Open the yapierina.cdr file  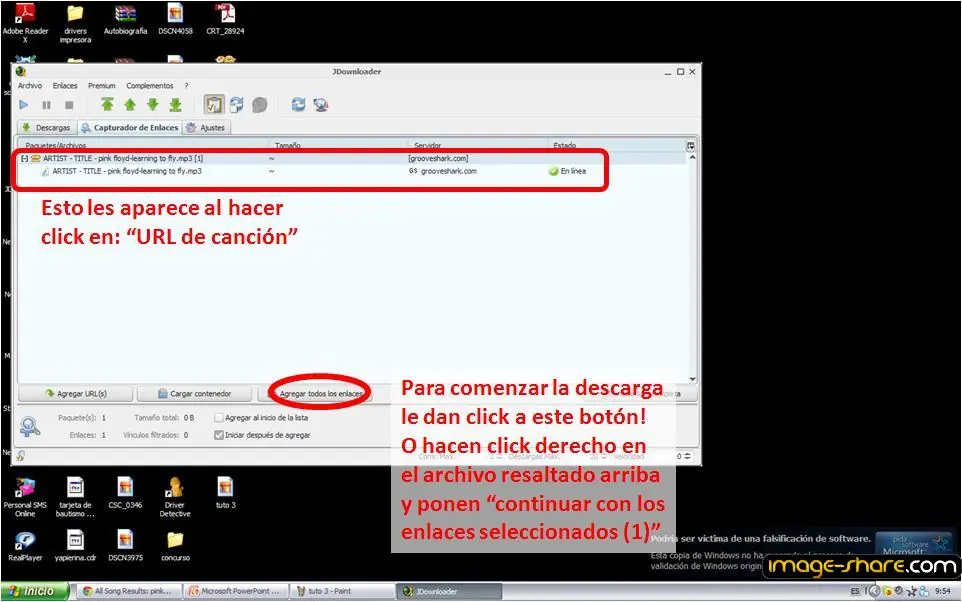coord(75,546)
